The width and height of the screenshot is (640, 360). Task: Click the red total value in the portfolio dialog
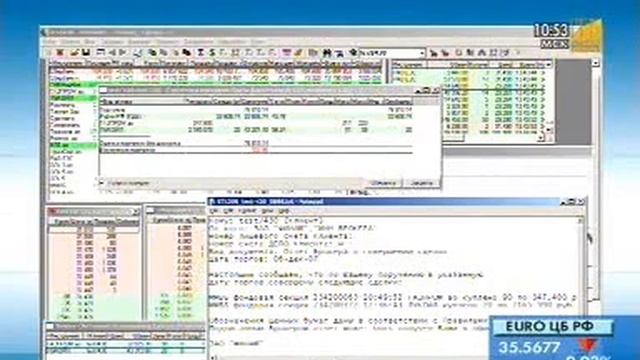click(260, 150)
